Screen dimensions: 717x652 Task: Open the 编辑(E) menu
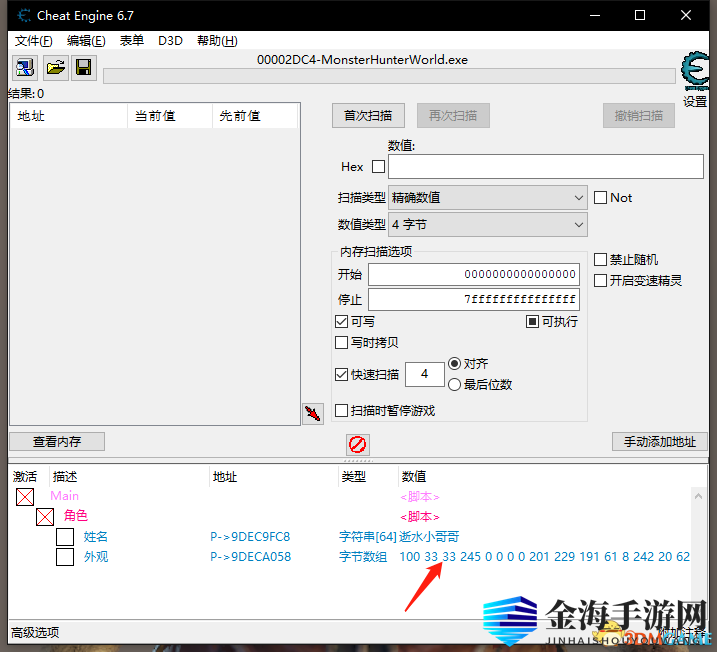(86, 41)
